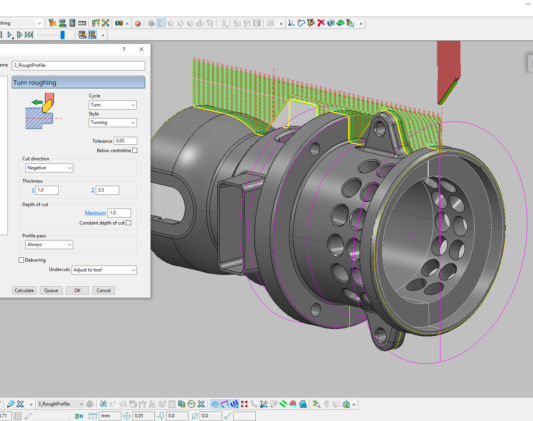Click the turn roughing diagram thumbnail

(43, 111)
